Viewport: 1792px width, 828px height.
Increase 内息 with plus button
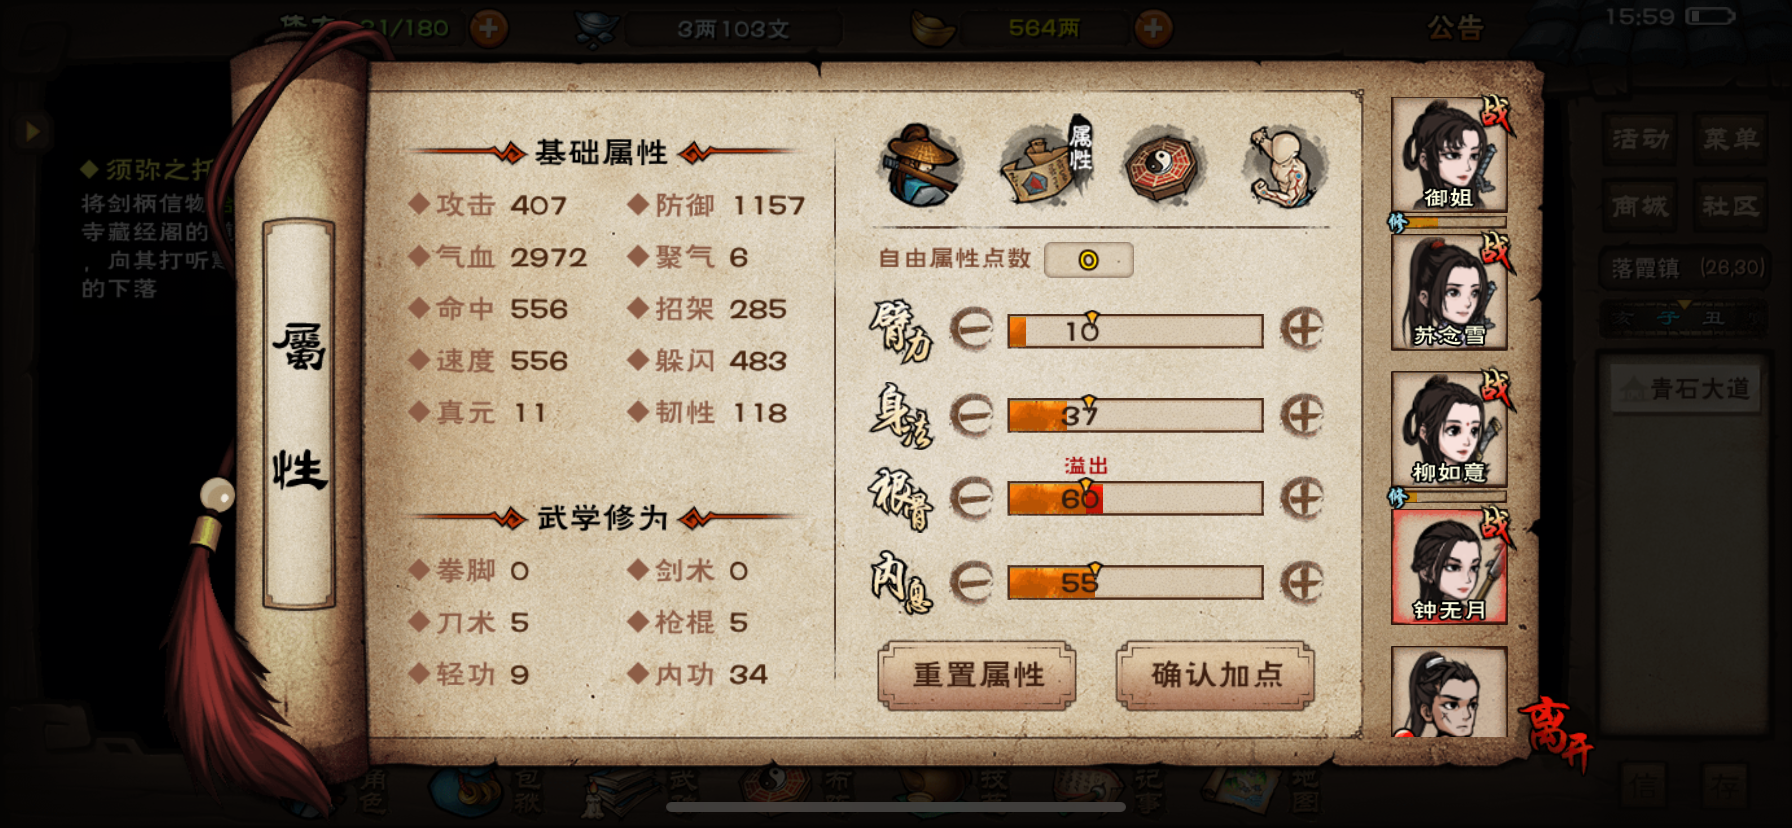[x=1302, y=581]
